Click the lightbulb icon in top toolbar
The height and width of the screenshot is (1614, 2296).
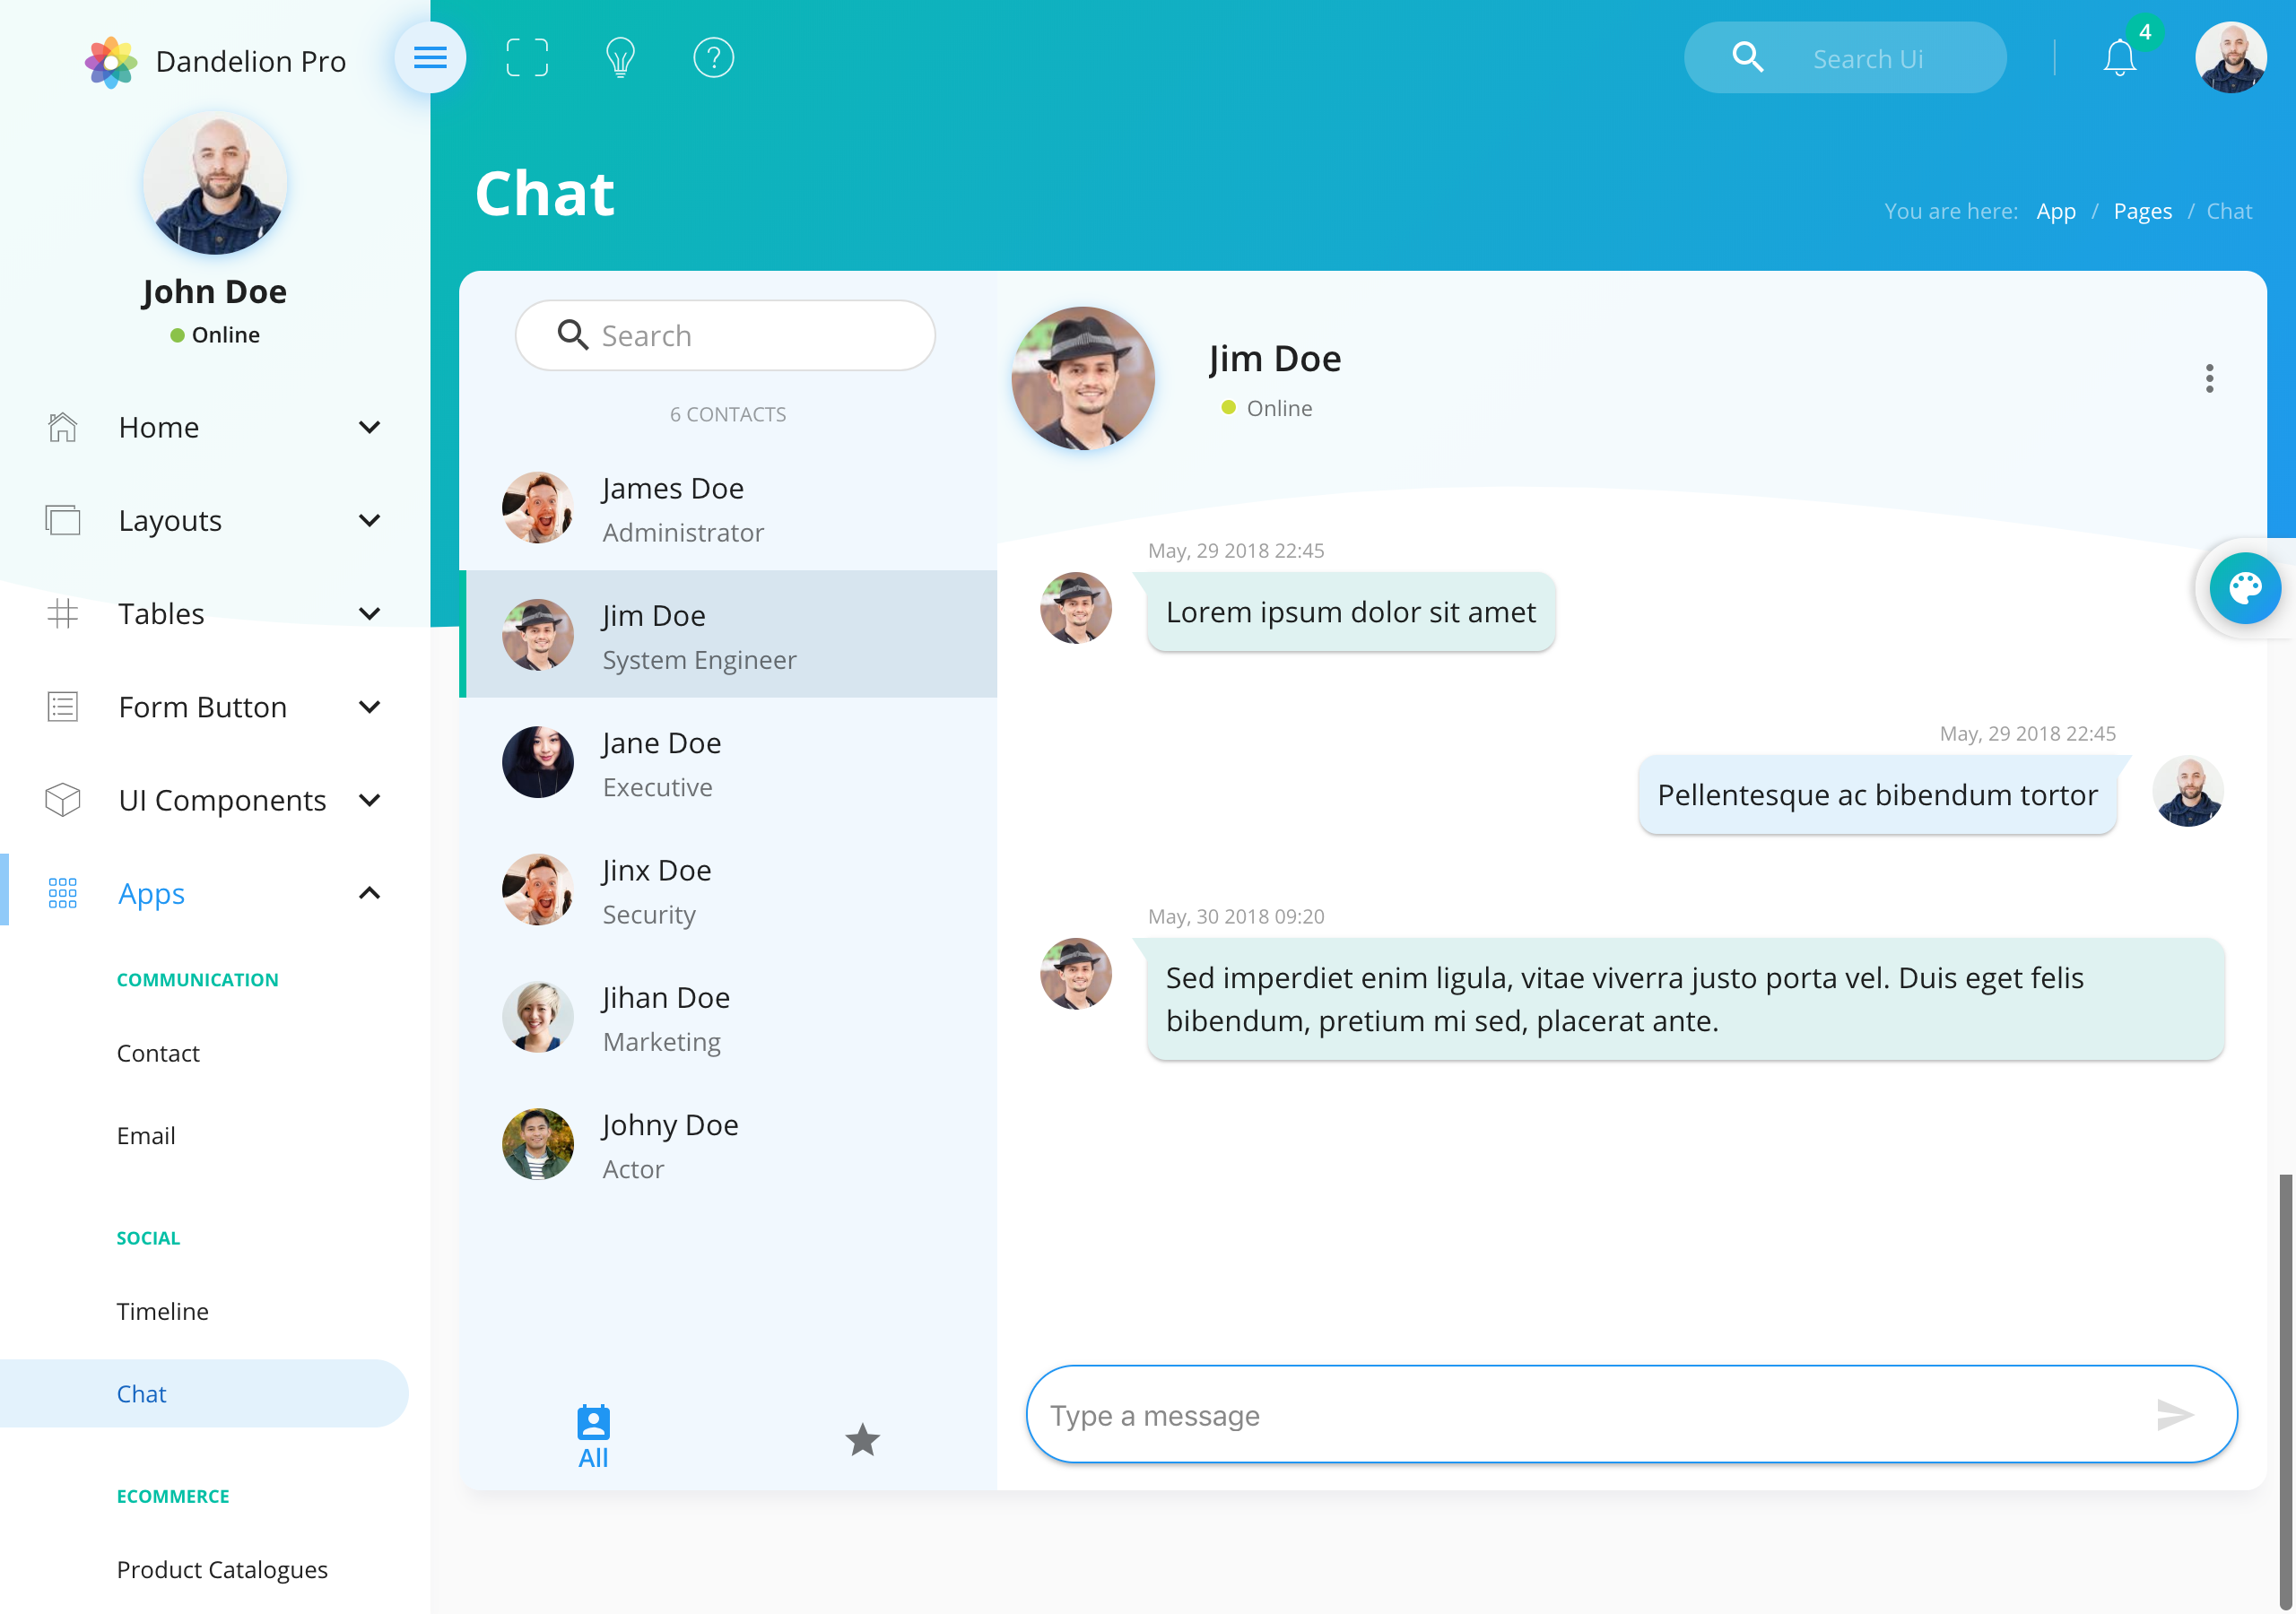pyautogui.click(x=622, y=59)
